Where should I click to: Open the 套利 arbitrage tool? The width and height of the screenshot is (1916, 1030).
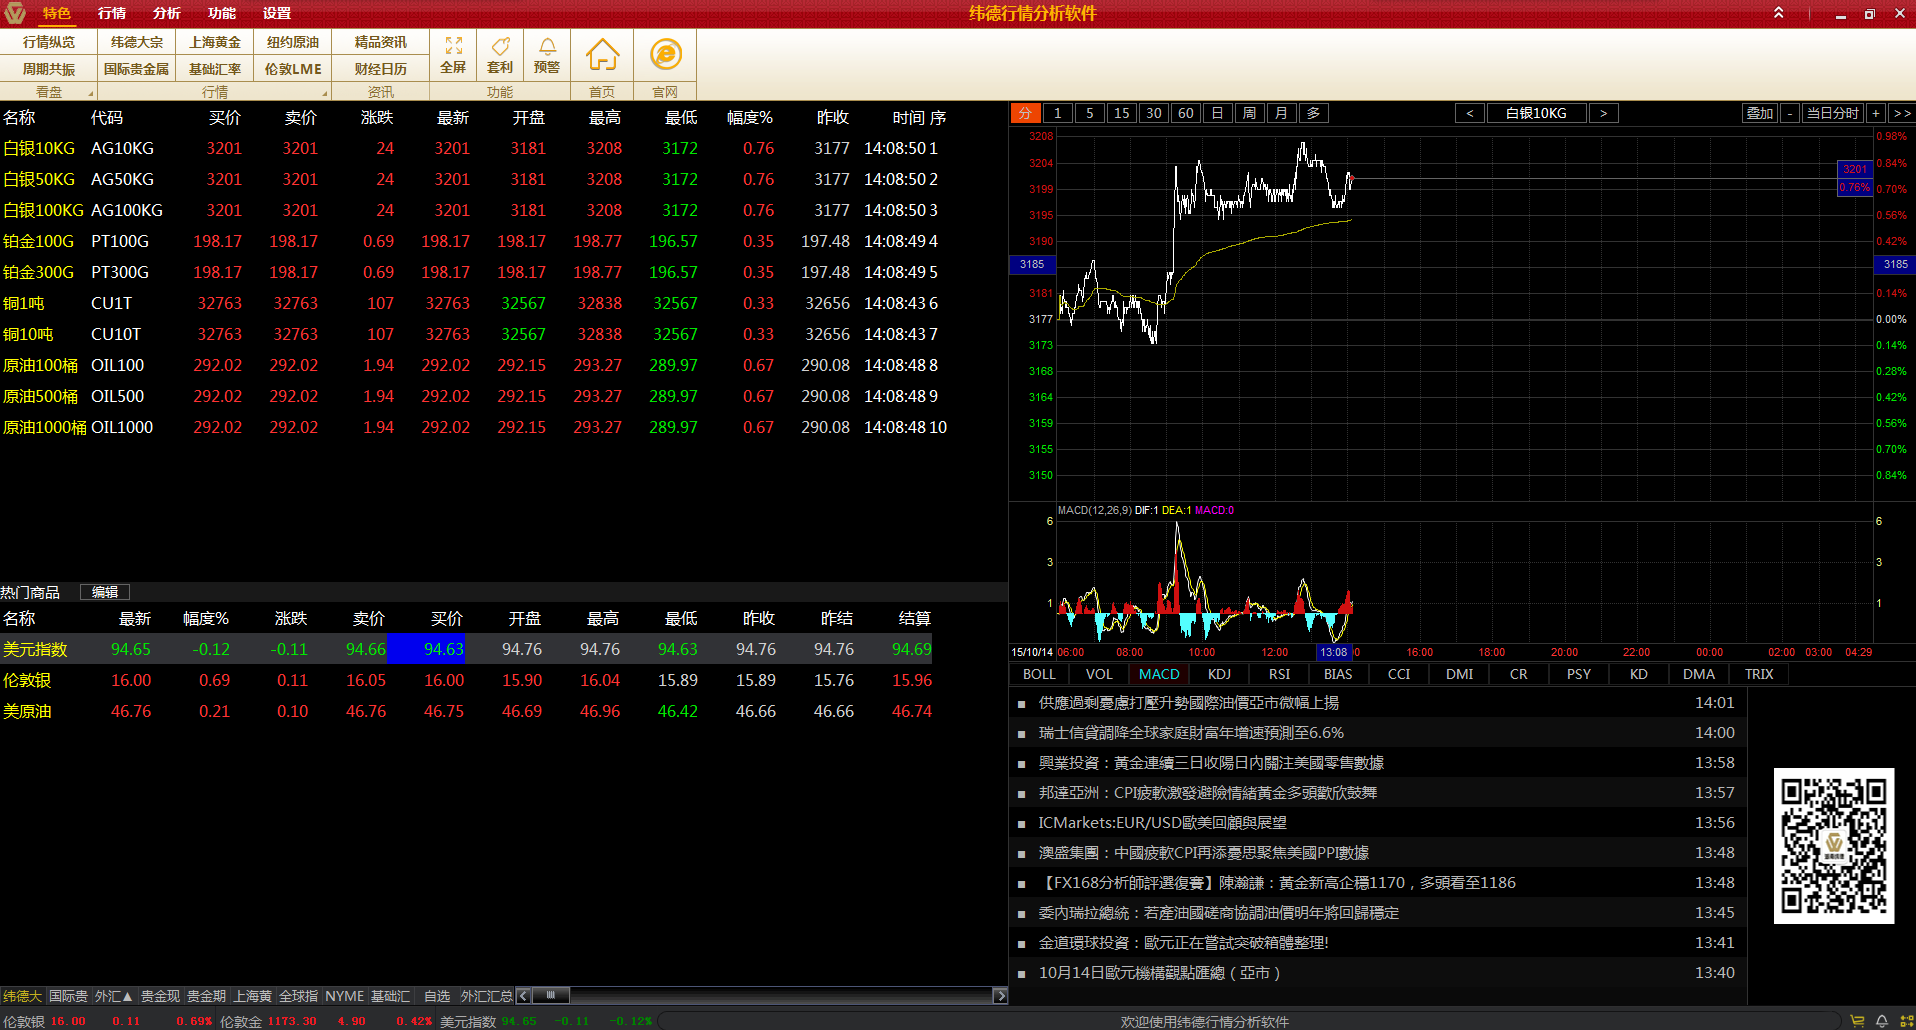pyautogui.click(x=500, y=55)
